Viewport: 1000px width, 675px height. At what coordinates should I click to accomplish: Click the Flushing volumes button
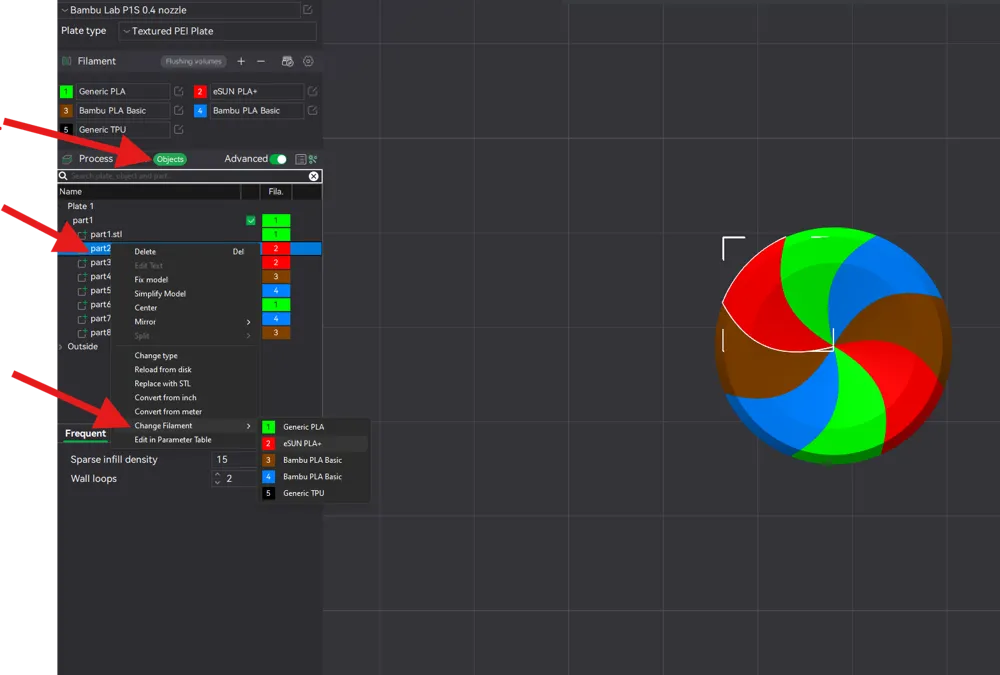pos(193,61)
